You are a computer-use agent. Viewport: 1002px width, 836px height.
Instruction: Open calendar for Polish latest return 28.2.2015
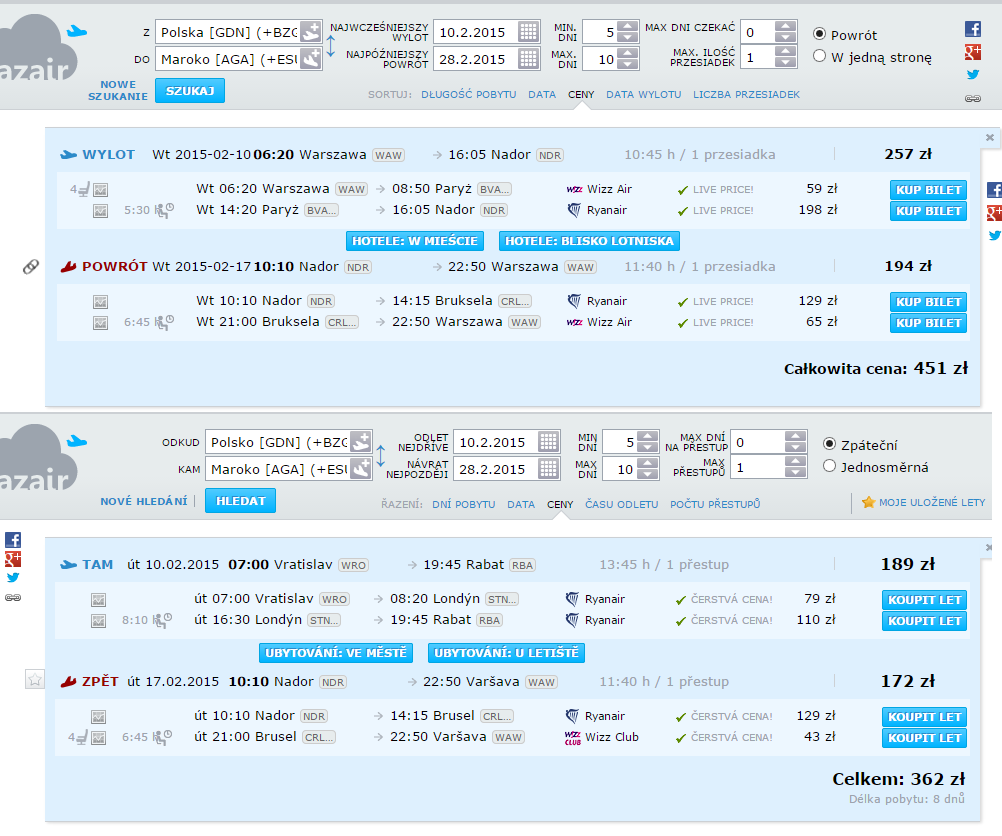[528, 59]
